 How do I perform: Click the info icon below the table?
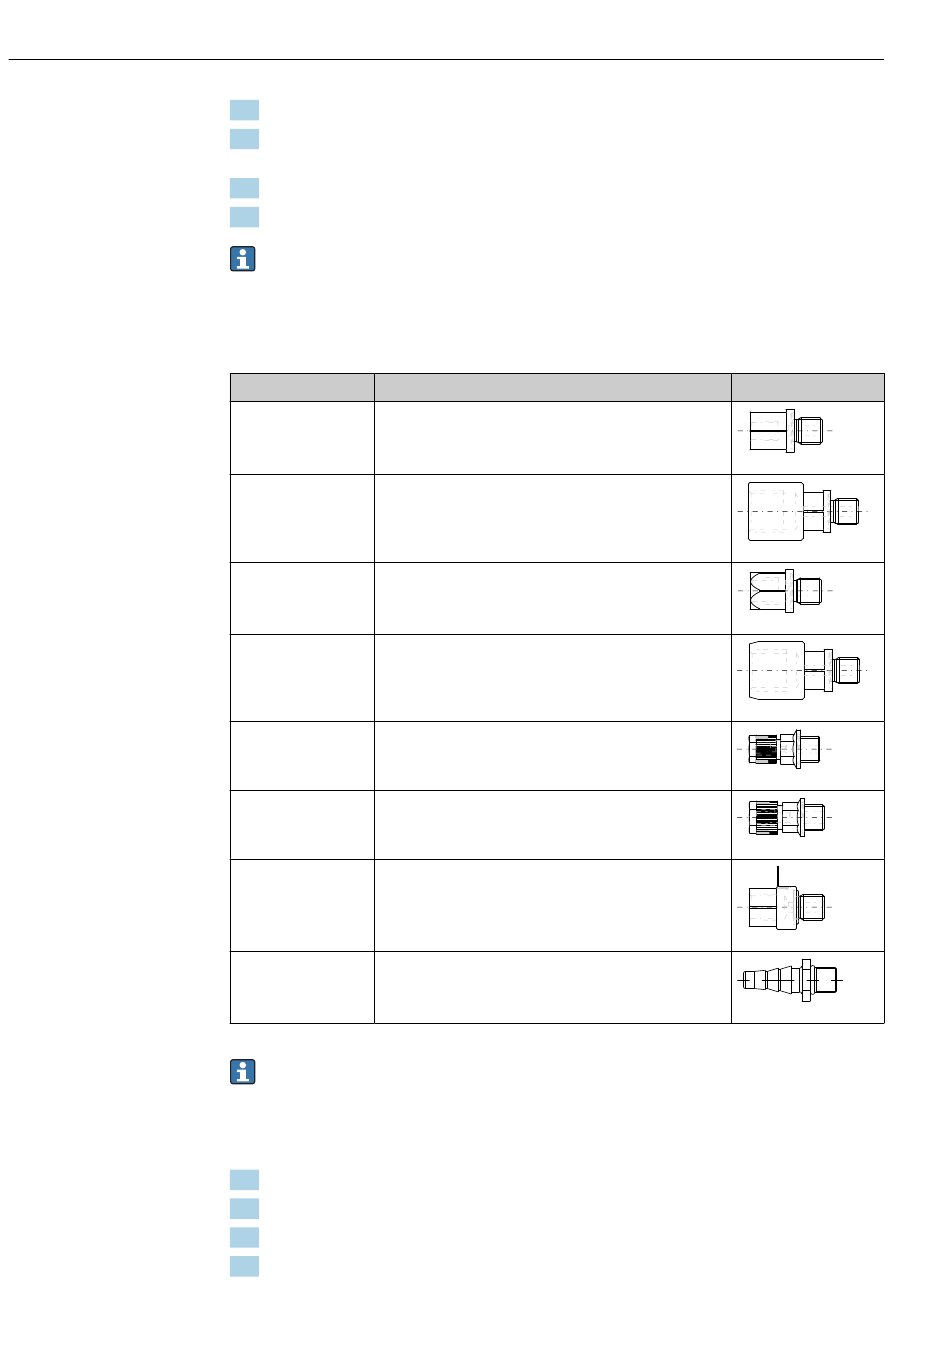click(x=243, y=1072)
